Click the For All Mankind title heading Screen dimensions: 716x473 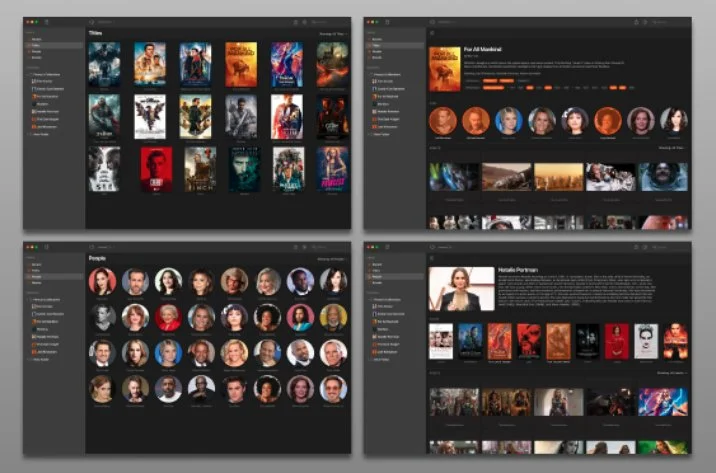point(483,49)
